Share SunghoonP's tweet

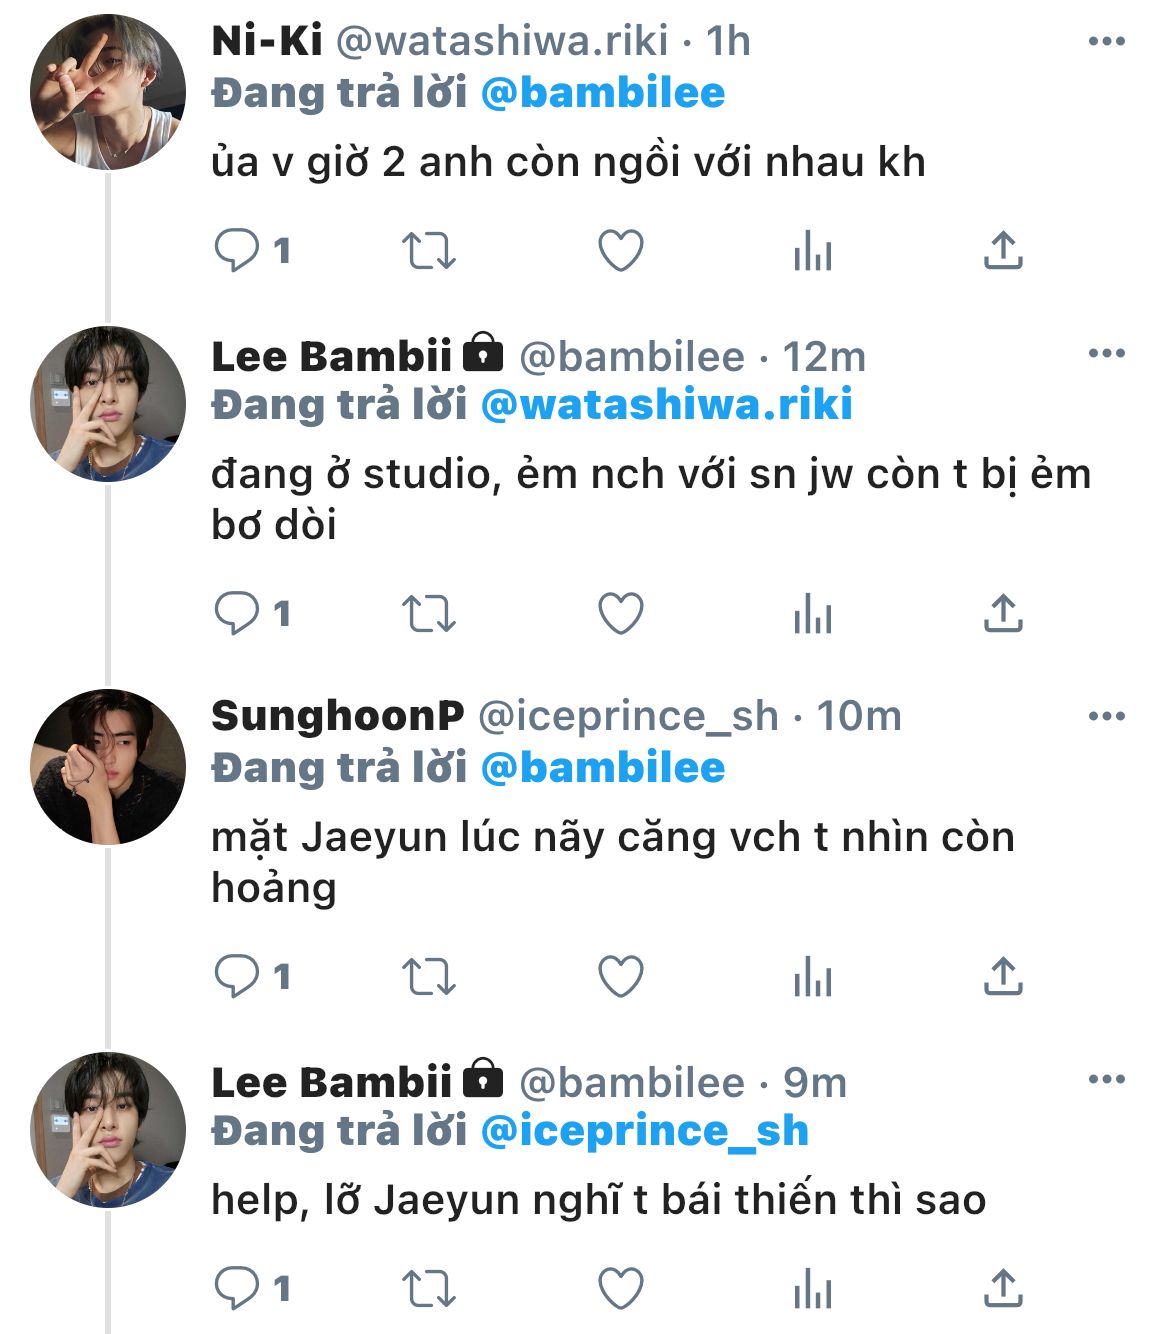pyautogui.click(x=1003, y=976)
